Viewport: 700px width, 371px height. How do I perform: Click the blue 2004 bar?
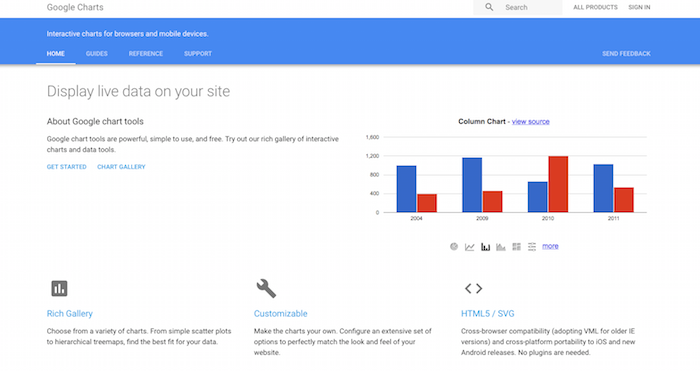[x=406, y=189]
